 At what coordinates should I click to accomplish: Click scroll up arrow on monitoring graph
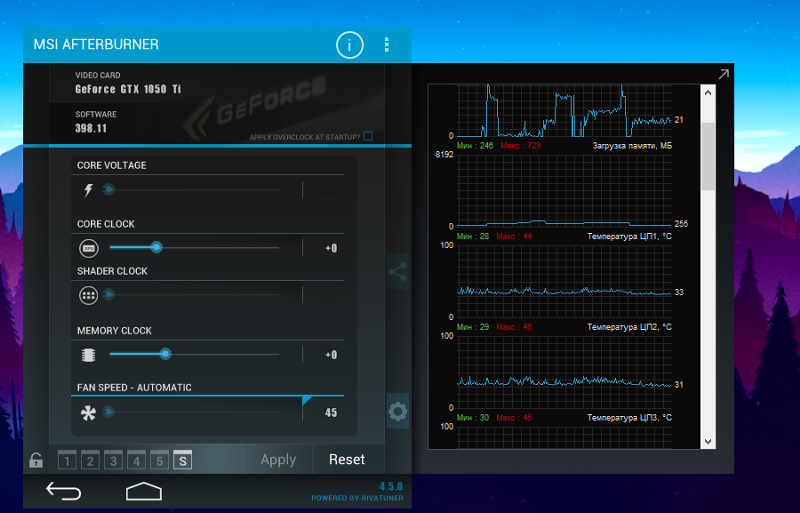(708, 93)
